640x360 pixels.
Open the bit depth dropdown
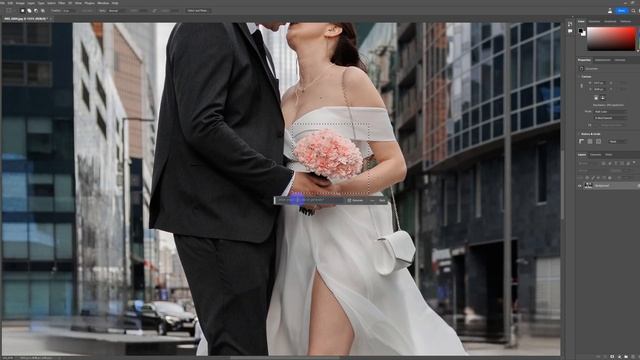(x=610, y=118)
